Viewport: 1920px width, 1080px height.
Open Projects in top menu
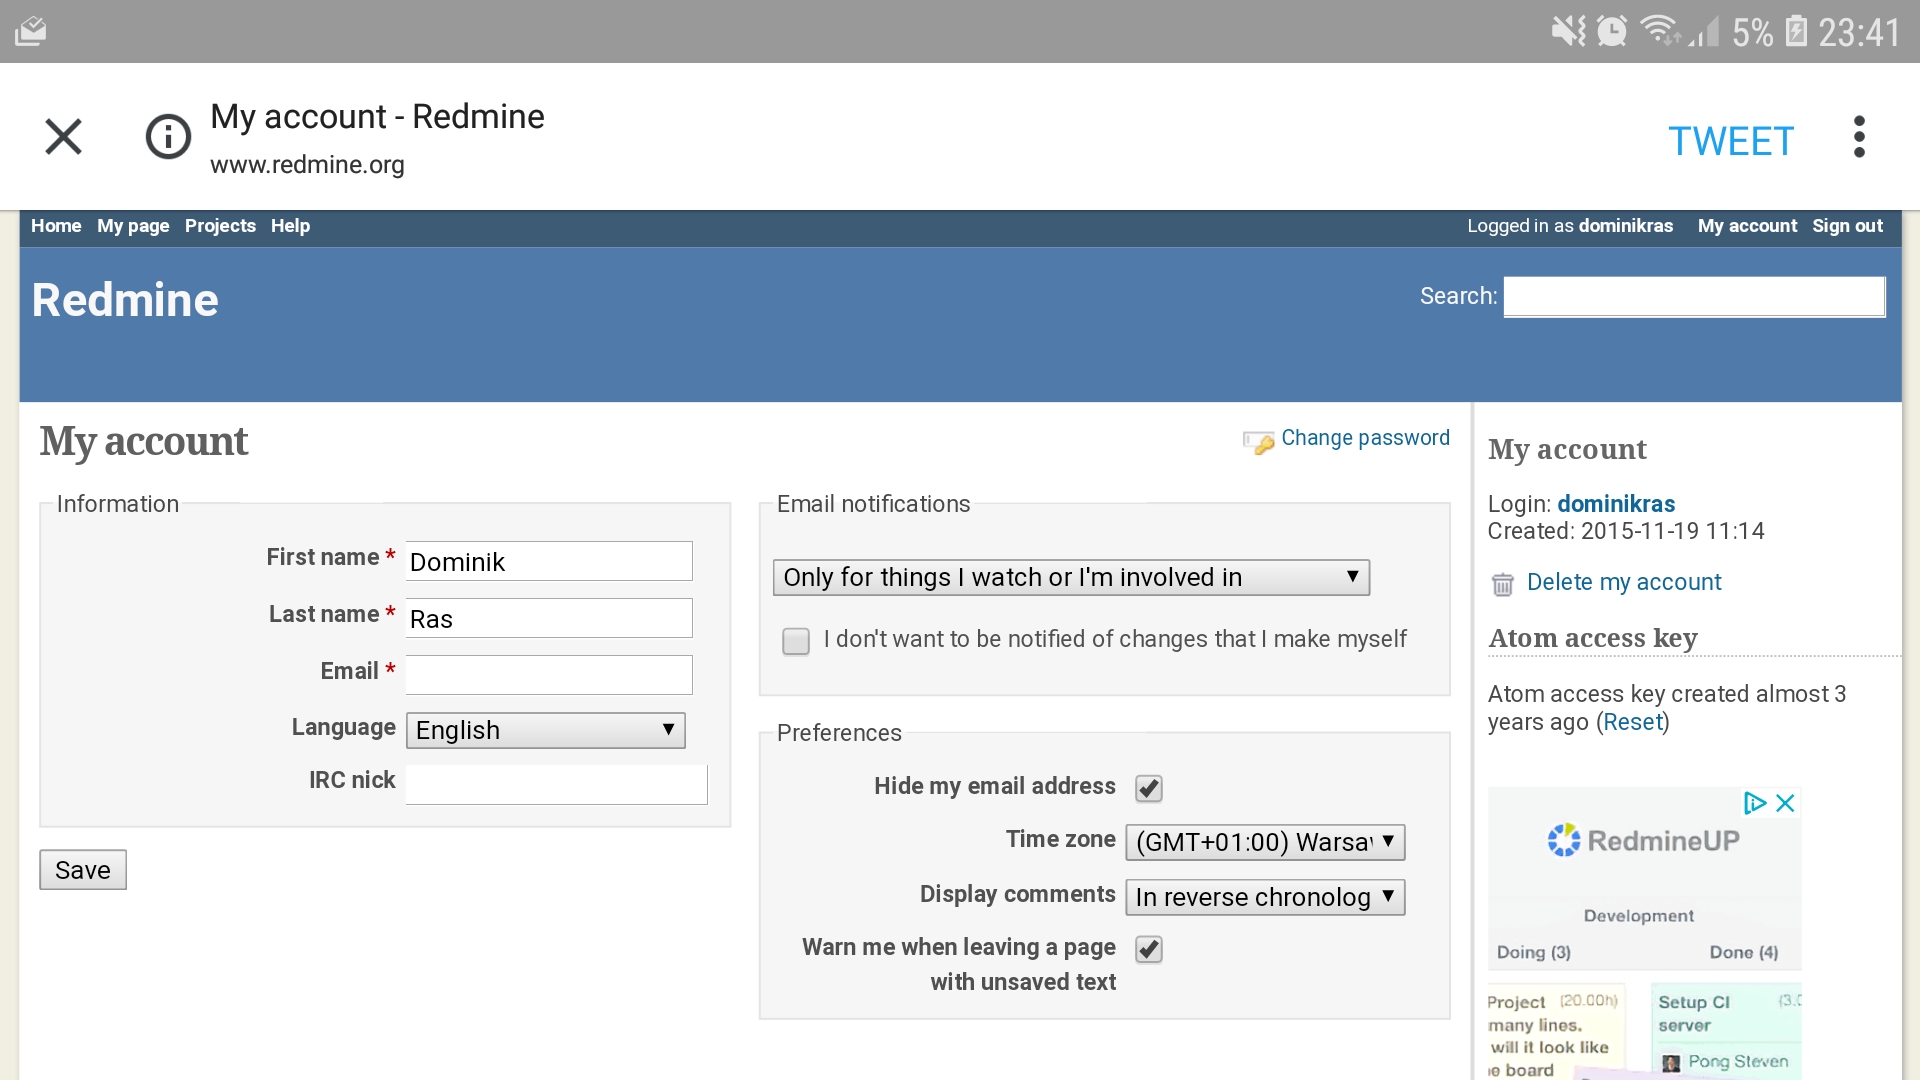pos(220,226)
